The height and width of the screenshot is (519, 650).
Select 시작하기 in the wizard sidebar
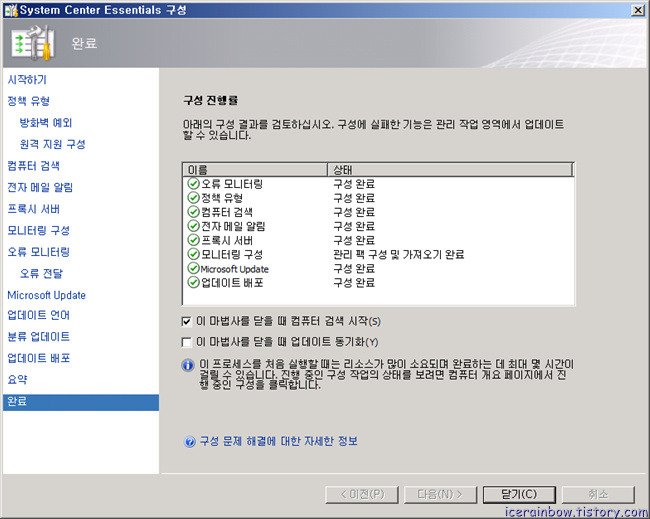[27, 79]
